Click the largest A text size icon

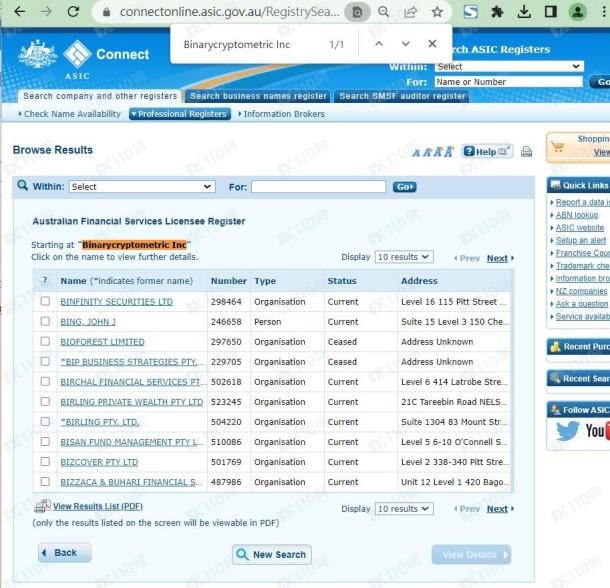coord(449,151)
